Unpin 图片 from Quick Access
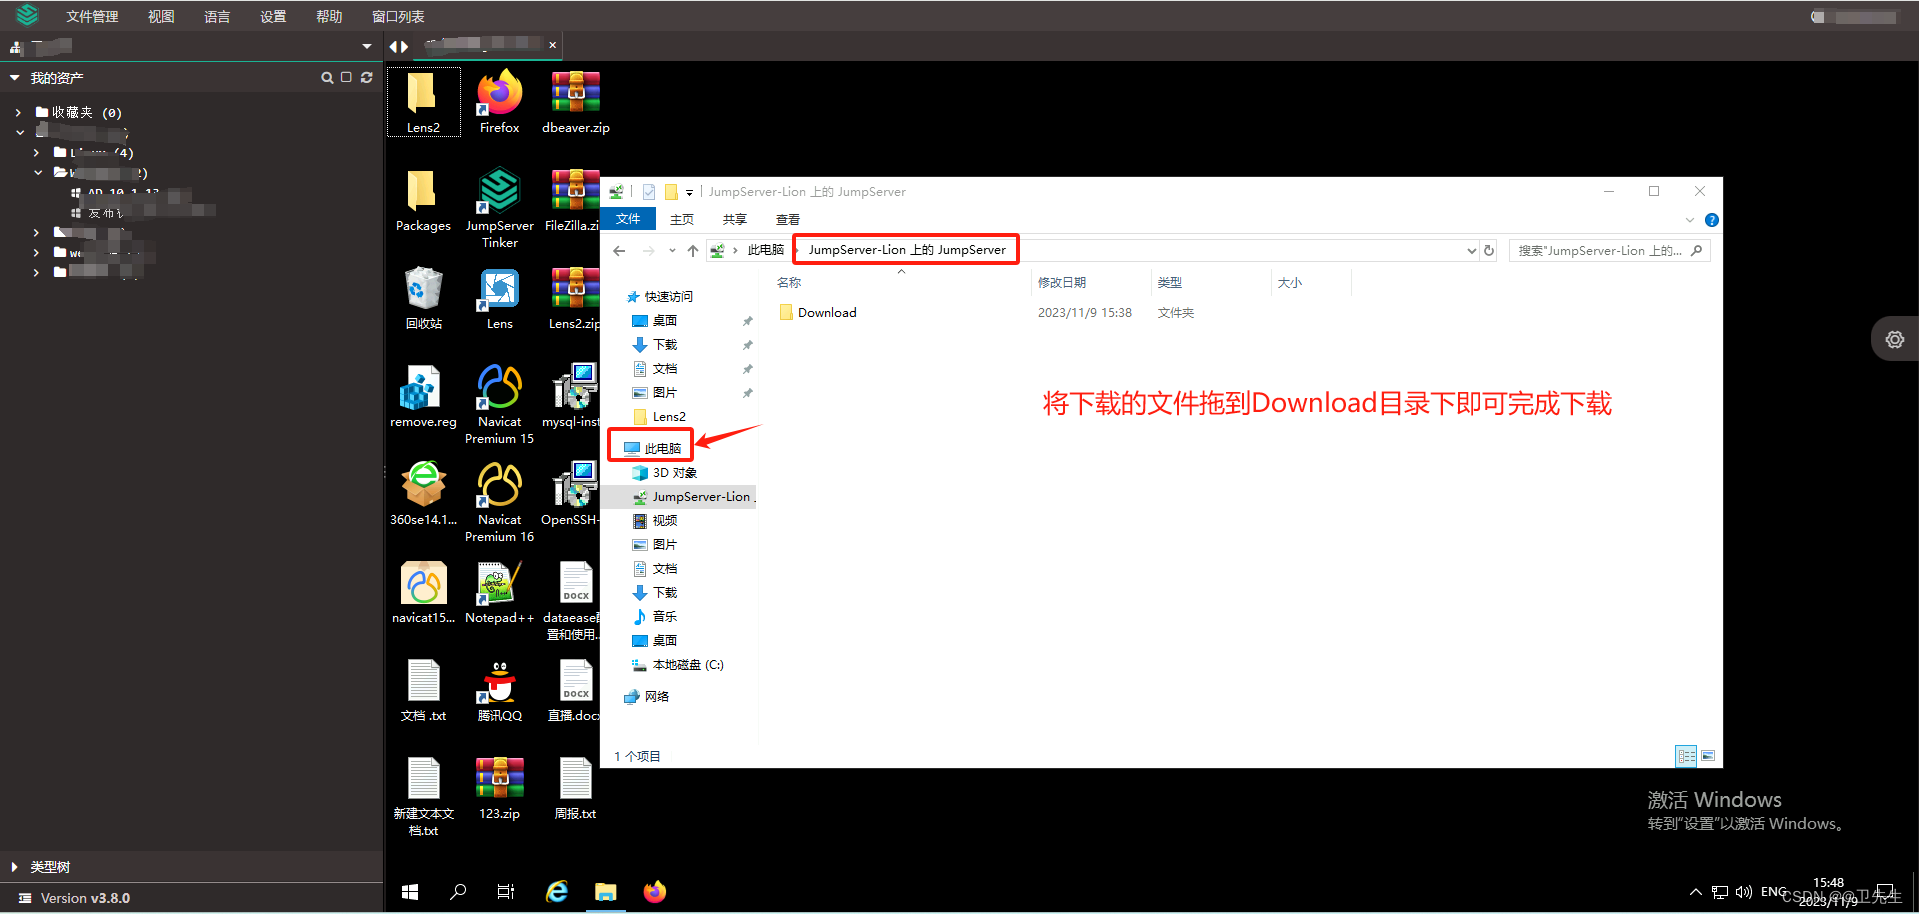Viewport: 1919px width, 914px height. [x=747, y=392]
